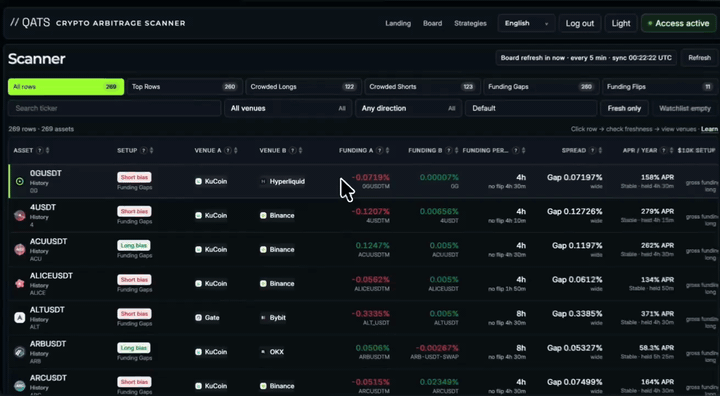Viewport: 720px width, 396px height.
Task: Click the Funding B column help icon
Action: point(449,151)
